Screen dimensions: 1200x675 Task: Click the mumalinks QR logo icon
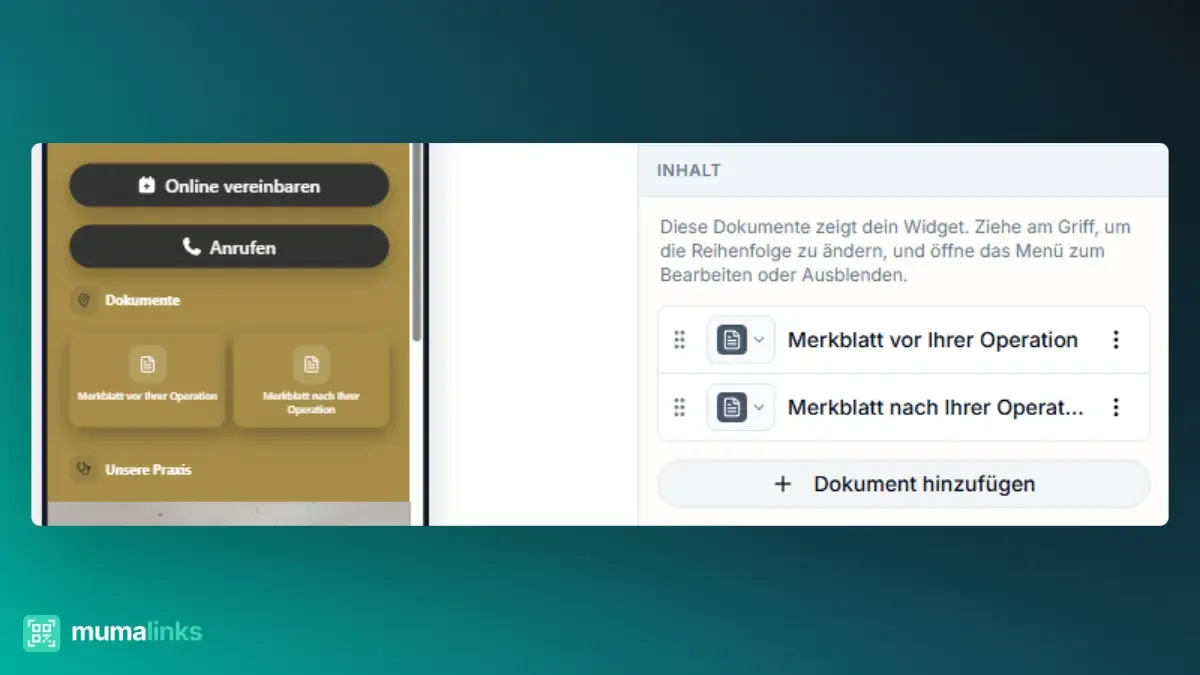42,633
